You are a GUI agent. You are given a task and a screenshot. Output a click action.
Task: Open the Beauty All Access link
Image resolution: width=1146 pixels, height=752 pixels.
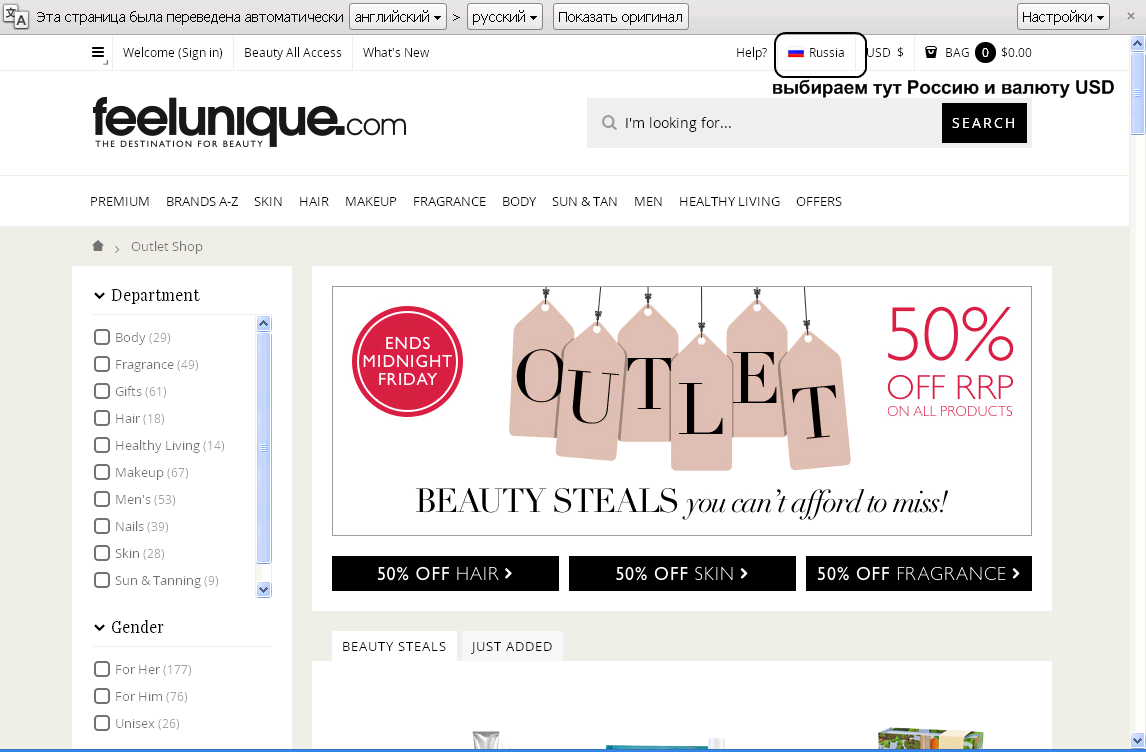(x=292, y=53)
